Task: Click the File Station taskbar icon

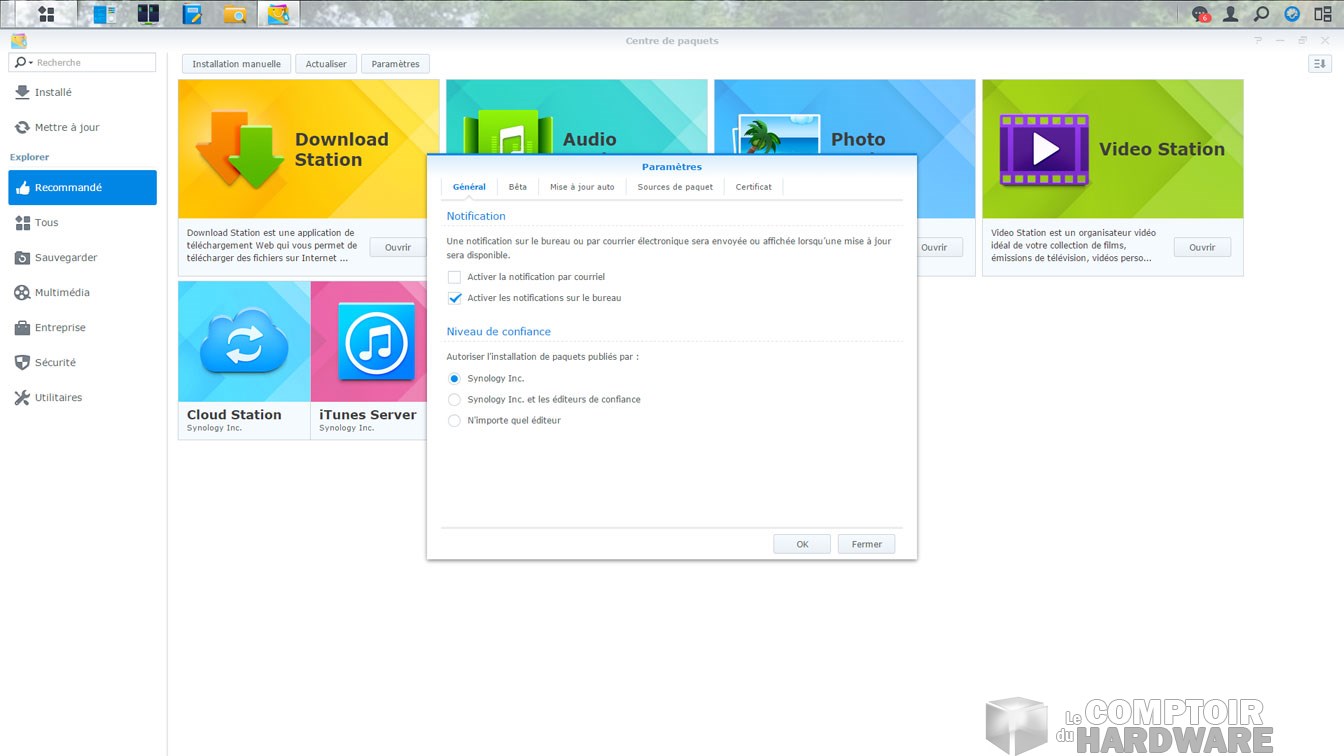Action: pos(235,14)
